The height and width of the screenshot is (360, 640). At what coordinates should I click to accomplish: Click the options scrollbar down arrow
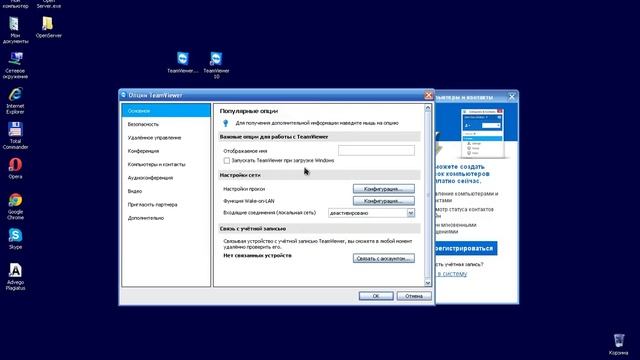pos(428,282)
